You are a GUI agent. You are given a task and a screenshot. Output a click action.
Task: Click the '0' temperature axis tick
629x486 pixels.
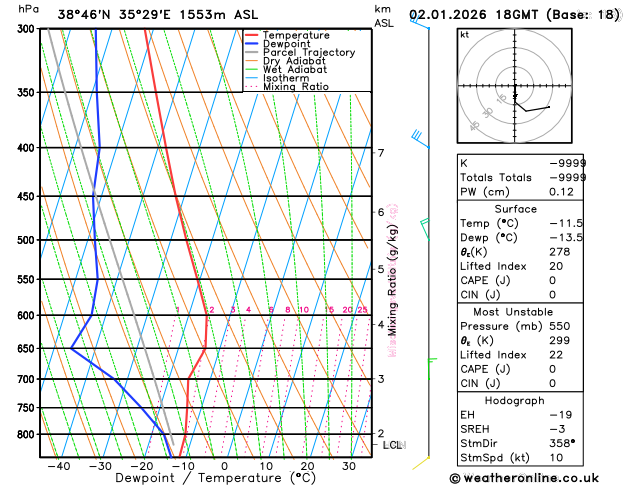pyautogui.click(x=224, y=466)
